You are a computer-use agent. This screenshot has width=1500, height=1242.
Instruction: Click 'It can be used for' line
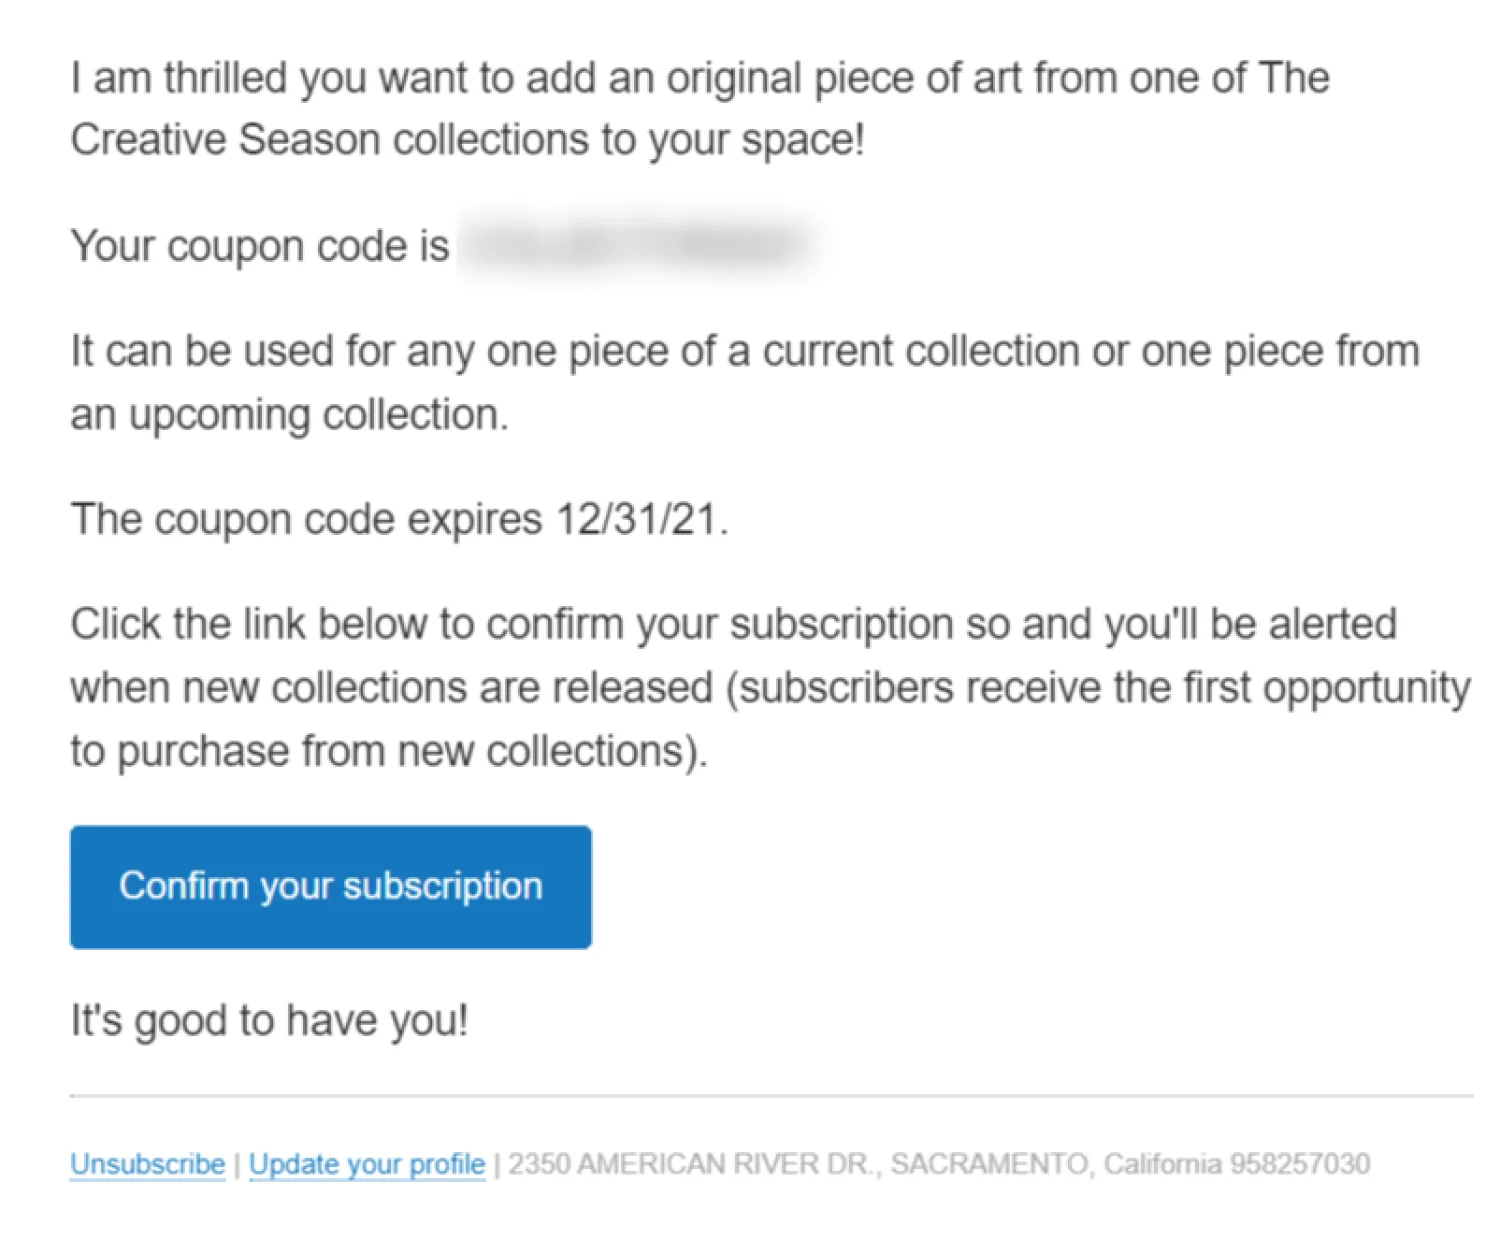tap(744, 352)
